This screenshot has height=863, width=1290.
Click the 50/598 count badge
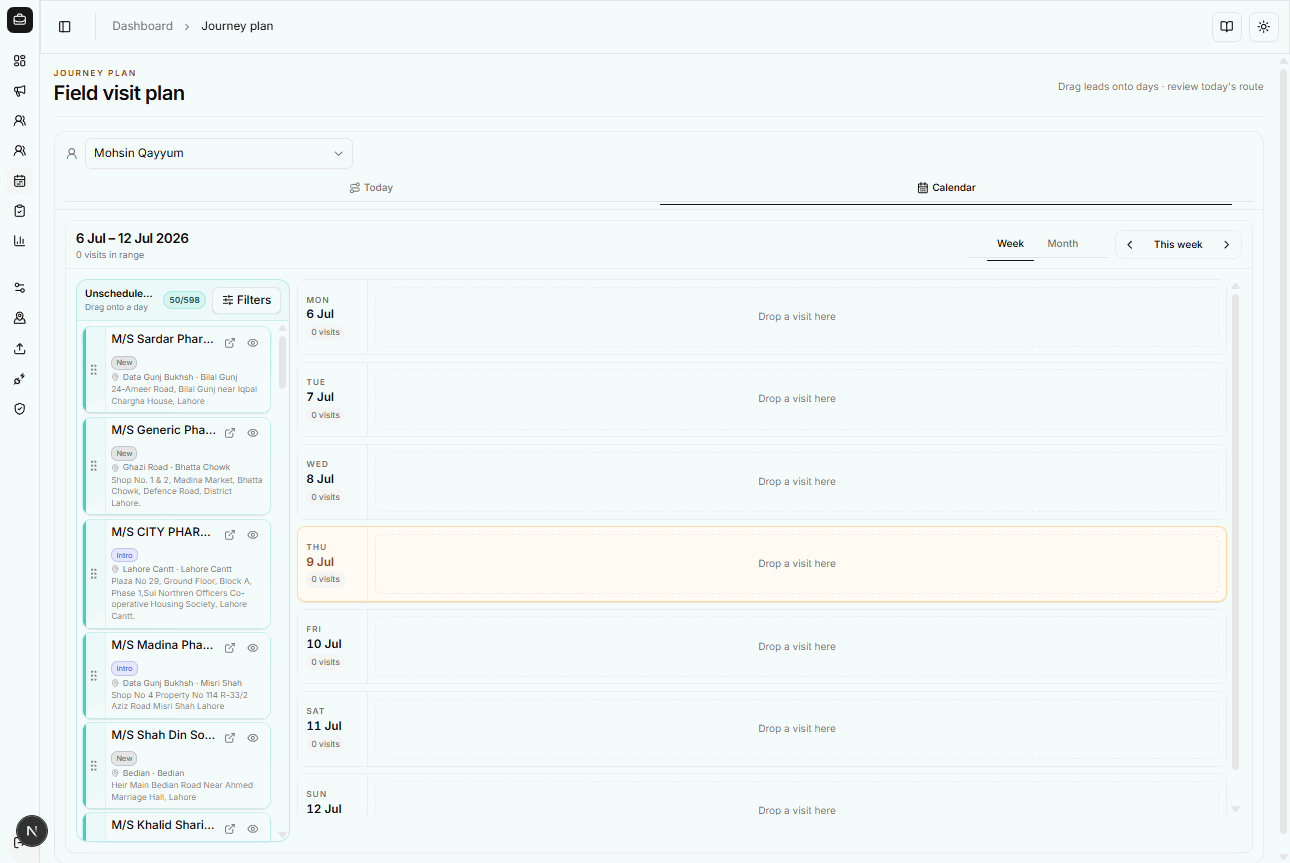[x=184, y=300]
